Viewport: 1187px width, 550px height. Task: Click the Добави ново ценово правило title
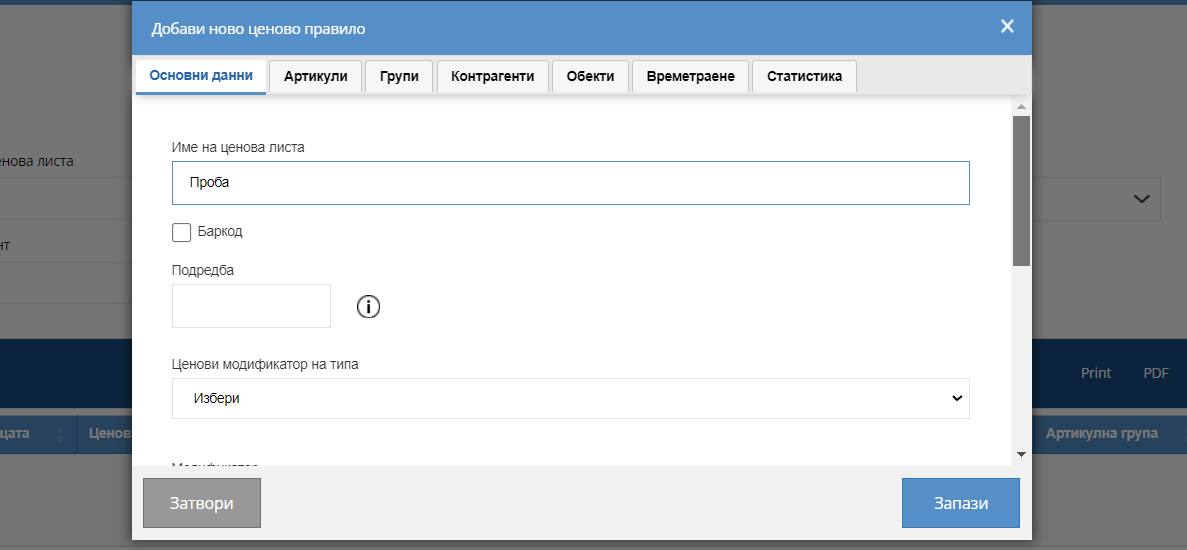(x=258, y=30)
